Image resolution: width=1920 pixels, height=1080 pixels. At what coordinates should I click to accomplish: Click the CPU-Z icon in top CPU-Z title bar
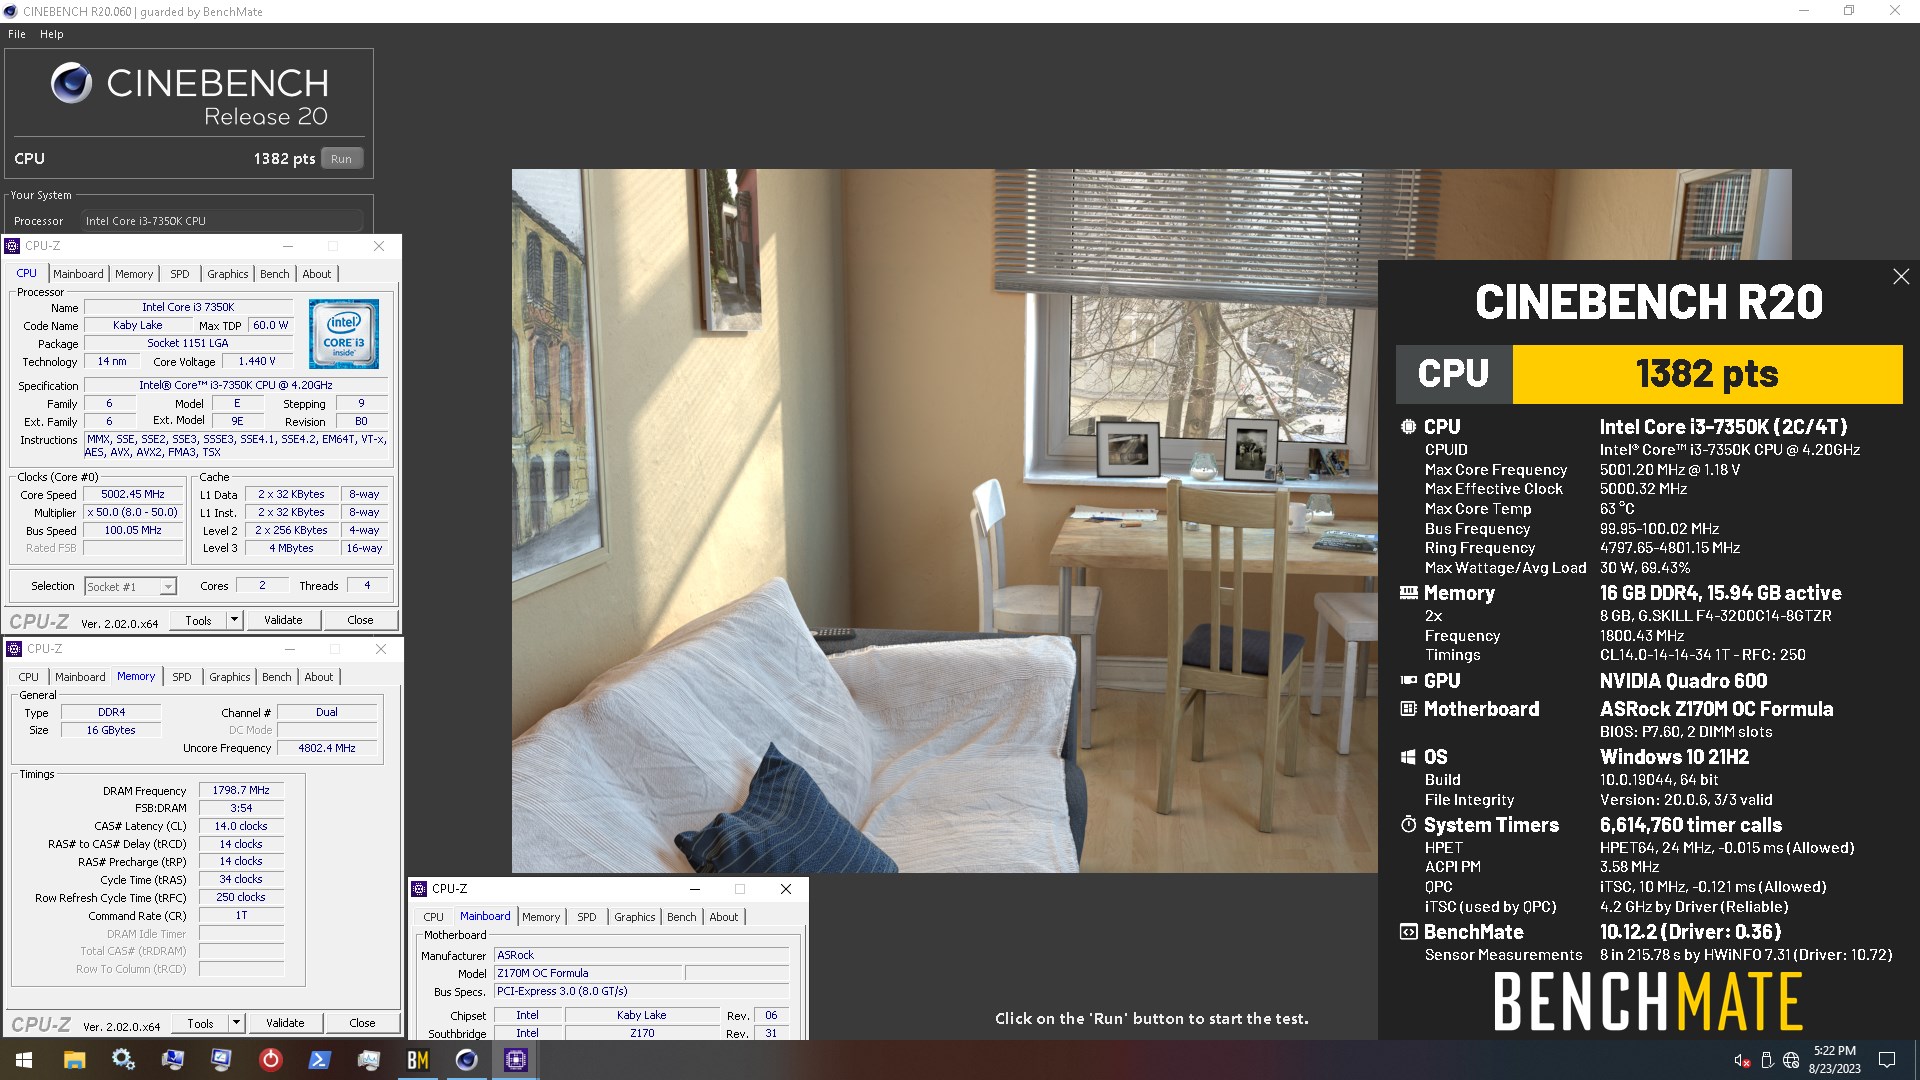[13, 246]
